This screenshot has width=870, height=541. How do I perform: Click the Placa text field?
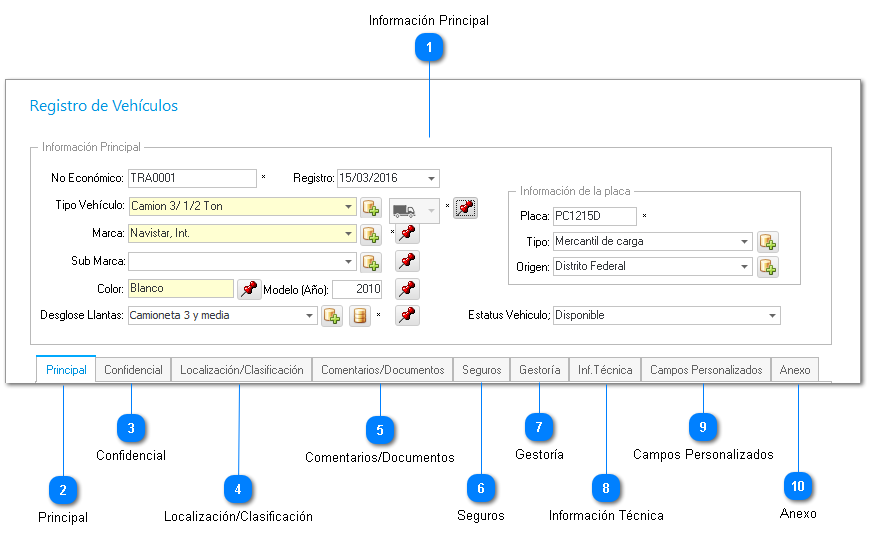pyautogui.click(x=593, y=216)
